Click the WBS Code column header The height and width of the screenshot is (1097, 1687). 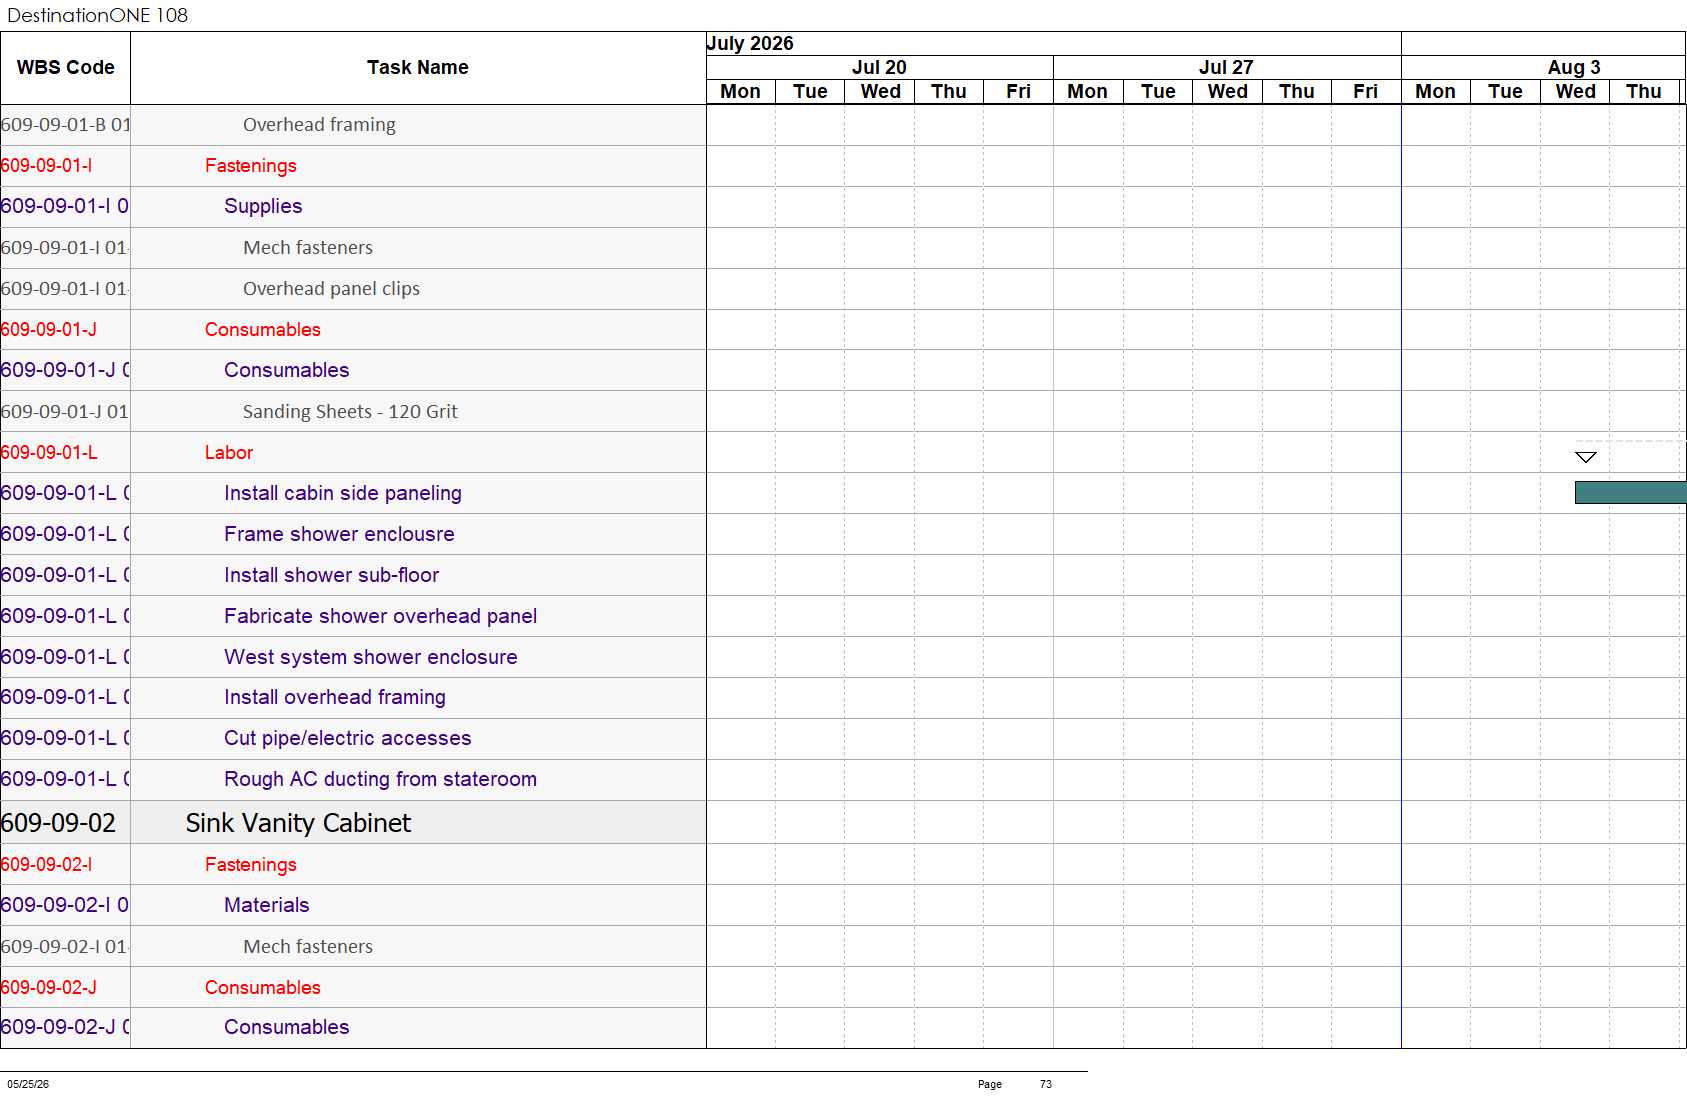(65, 68)
